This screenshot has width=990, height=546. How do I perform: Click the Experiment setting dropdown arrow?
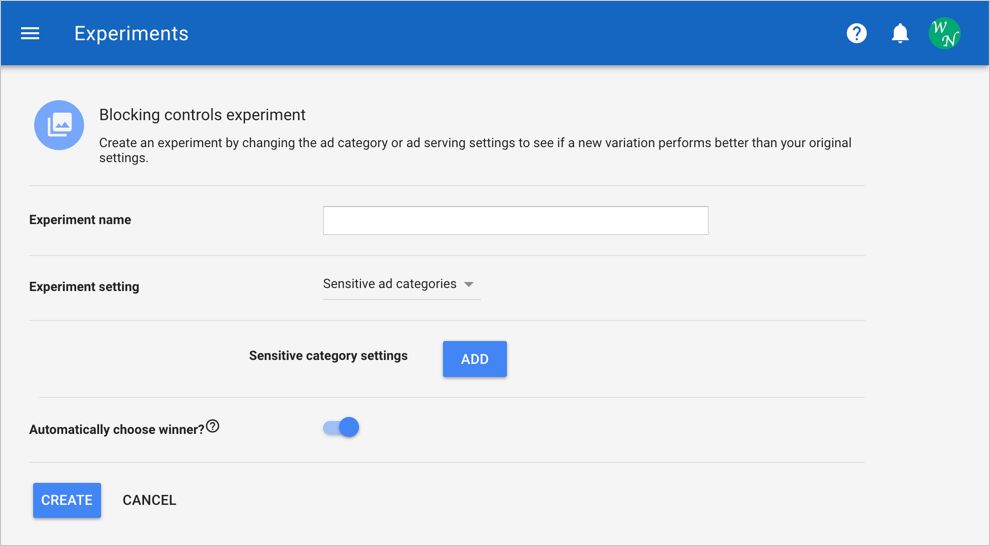coord(469,285)
